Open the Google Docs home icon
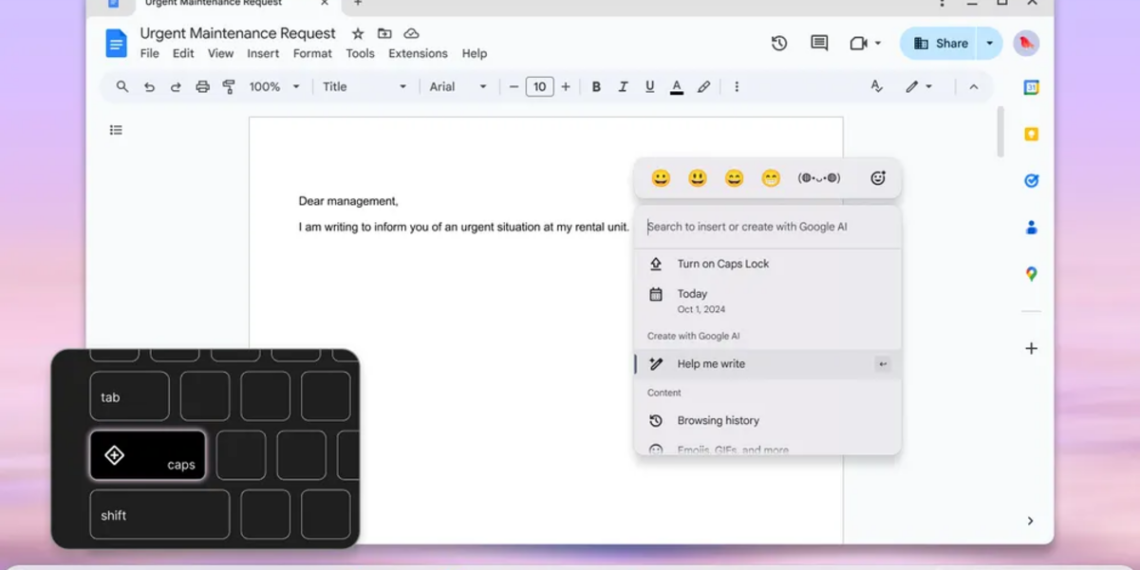The height and width of the screenshot is (570, 1140). coord(116,43)
